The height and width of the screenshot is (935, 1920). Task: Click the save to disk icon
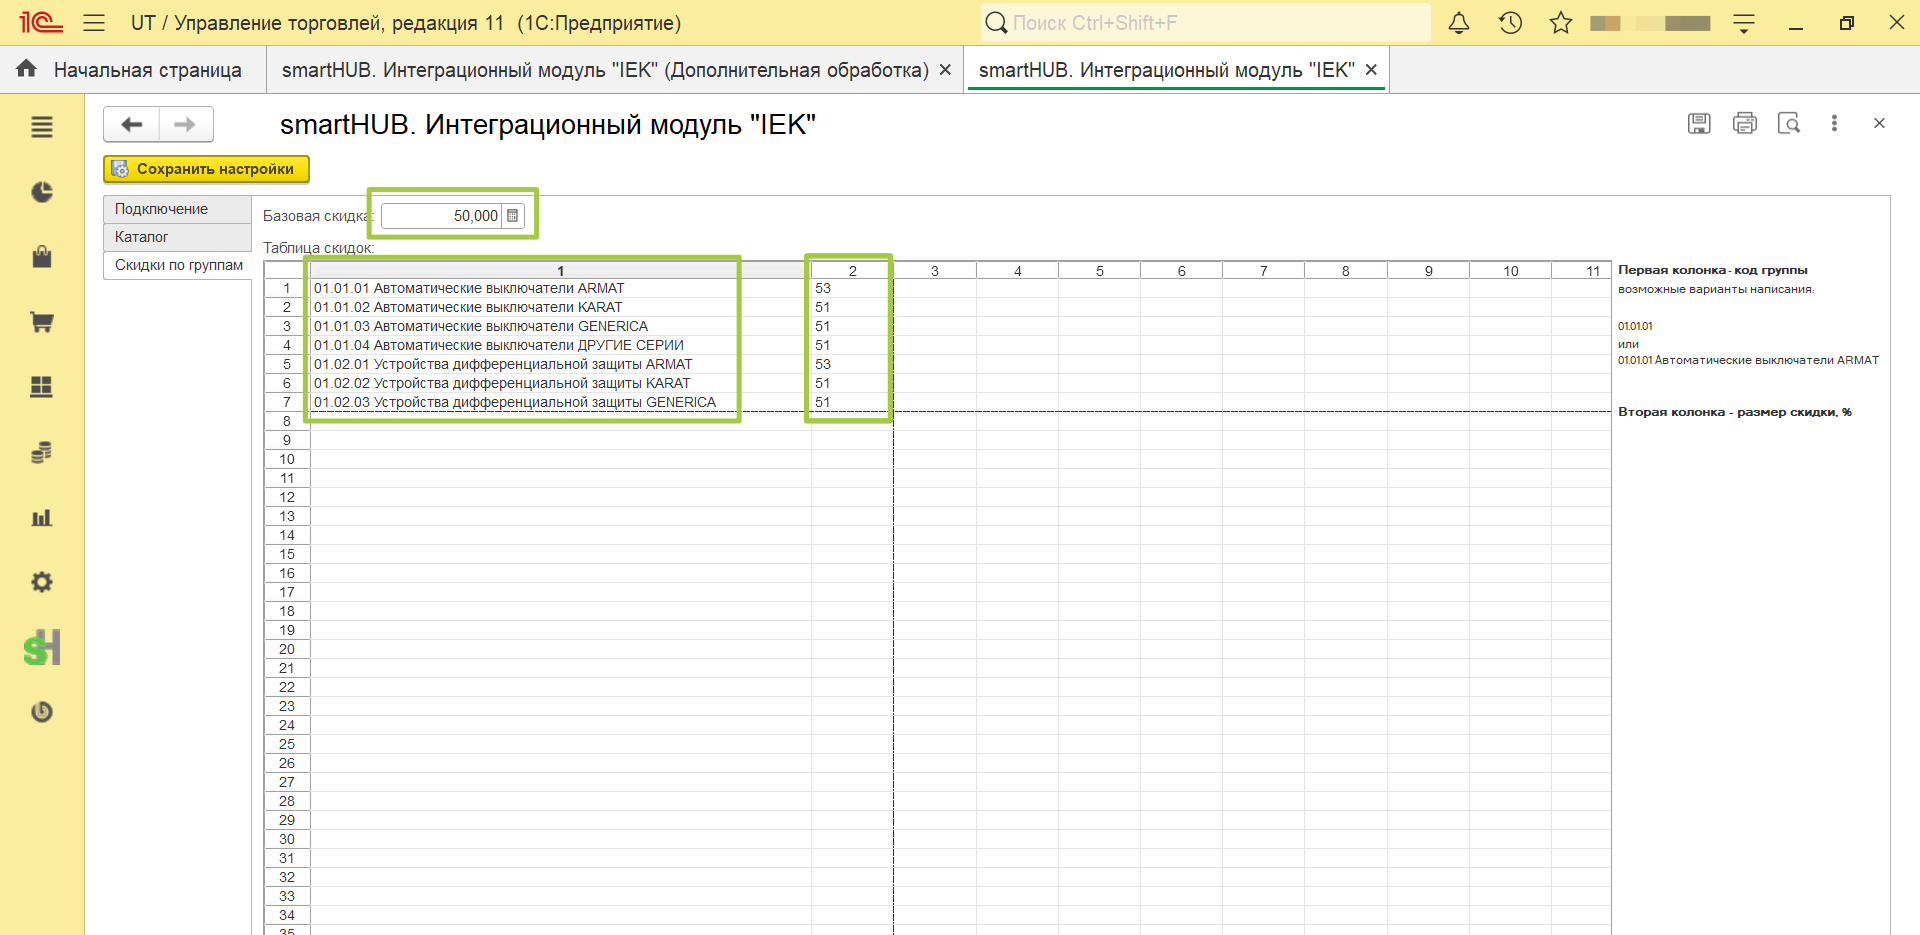pyautogui.click(x=1699, y=123)
